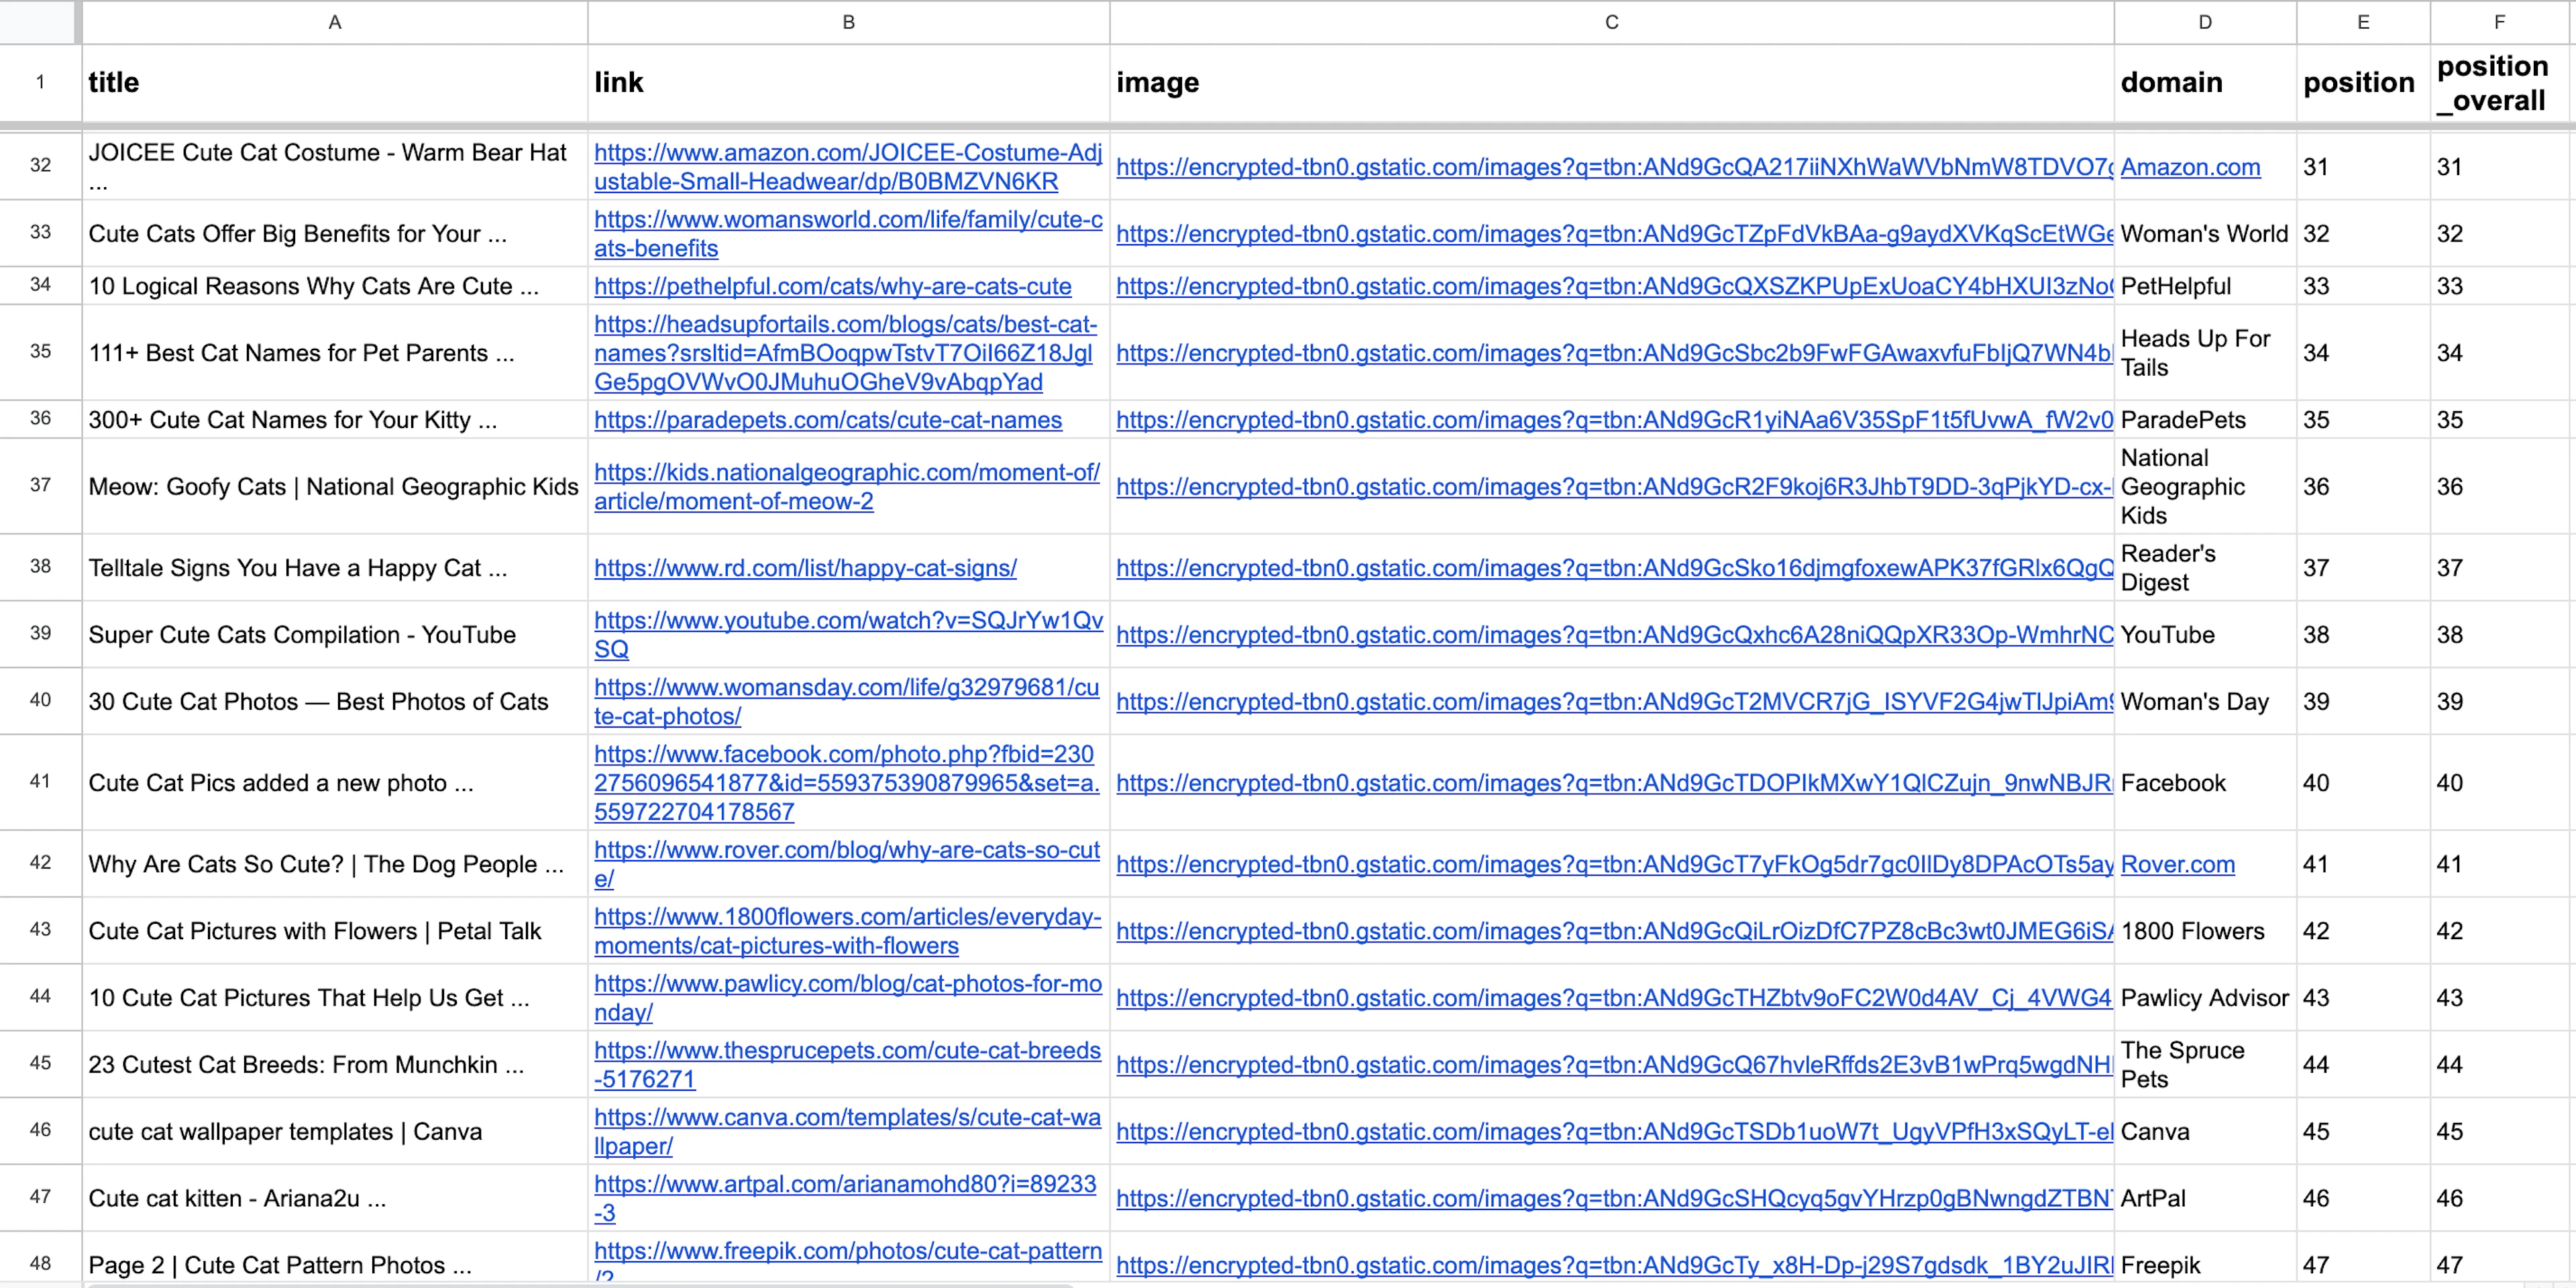This screenshot has height=1288, width=2576.
Task: Select cell 'Meow: Goofy Cats | National Geographic Kids'
Action: tap(334, 486)
